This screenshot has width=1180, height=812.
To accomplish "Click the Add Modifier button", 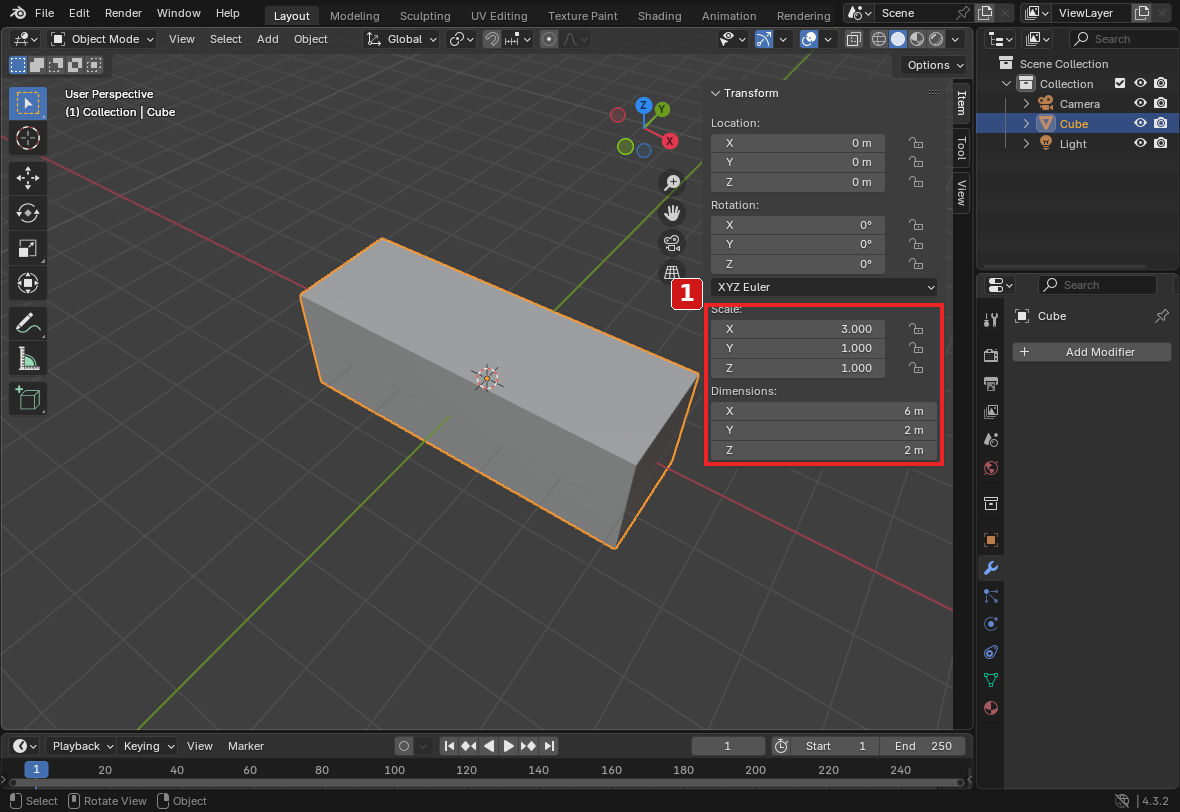I will click(x=1091, y=351).
